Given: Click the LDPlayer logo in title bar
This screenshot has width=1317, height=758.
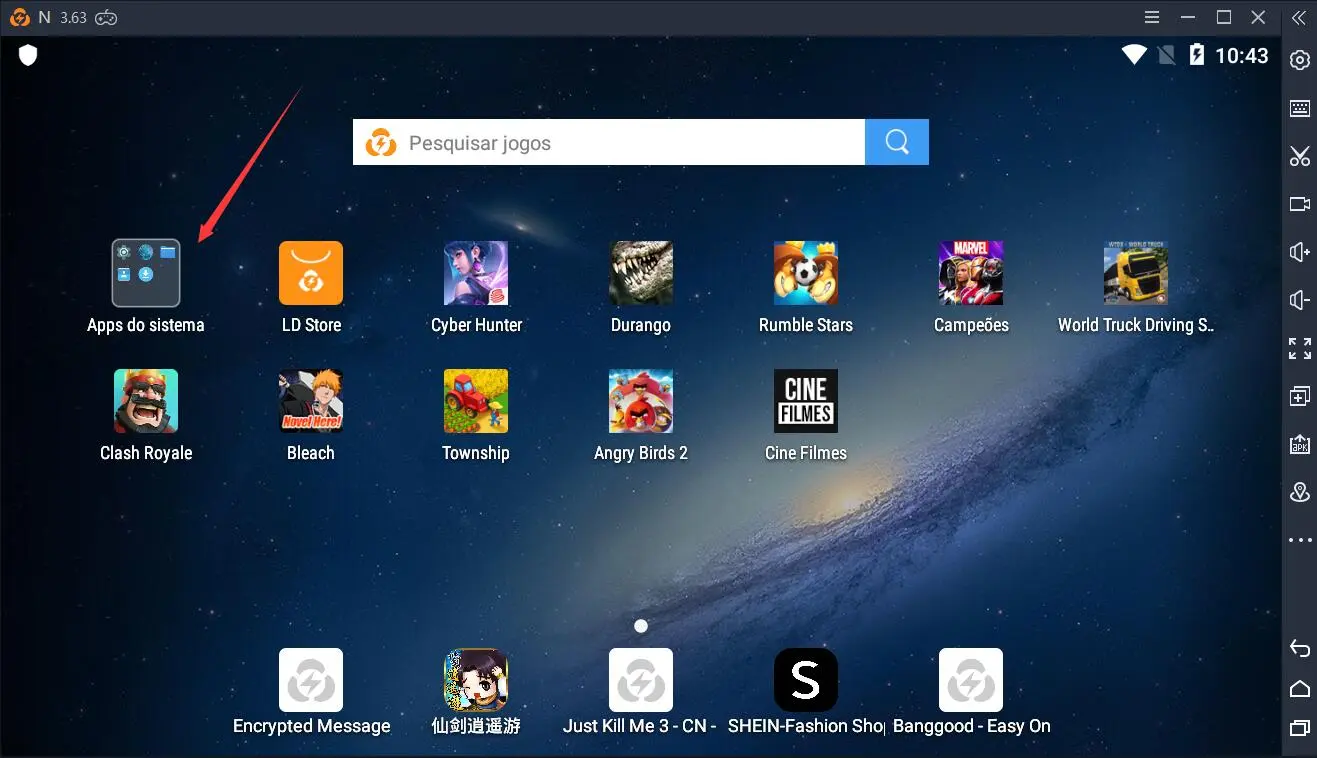Looking at the screenshot, I should pyautogui.click(x=19, y=17).
